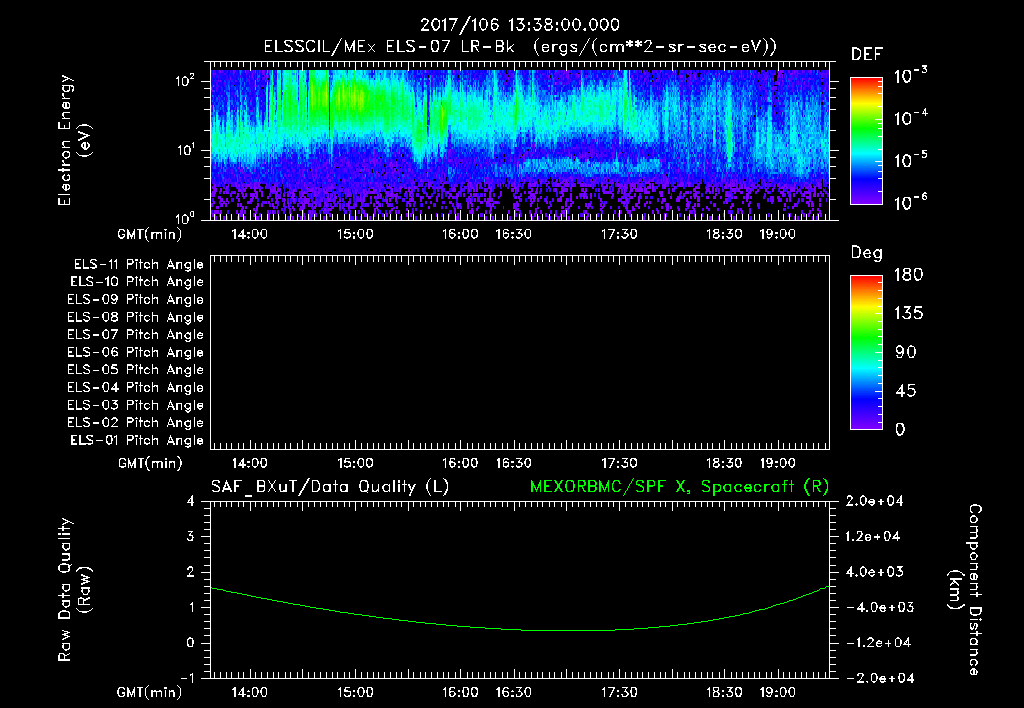Screen dimensions: 1024x708
Task: Click the 17:30 tick label under spectrogram
Action: click(x=619, y=234)
